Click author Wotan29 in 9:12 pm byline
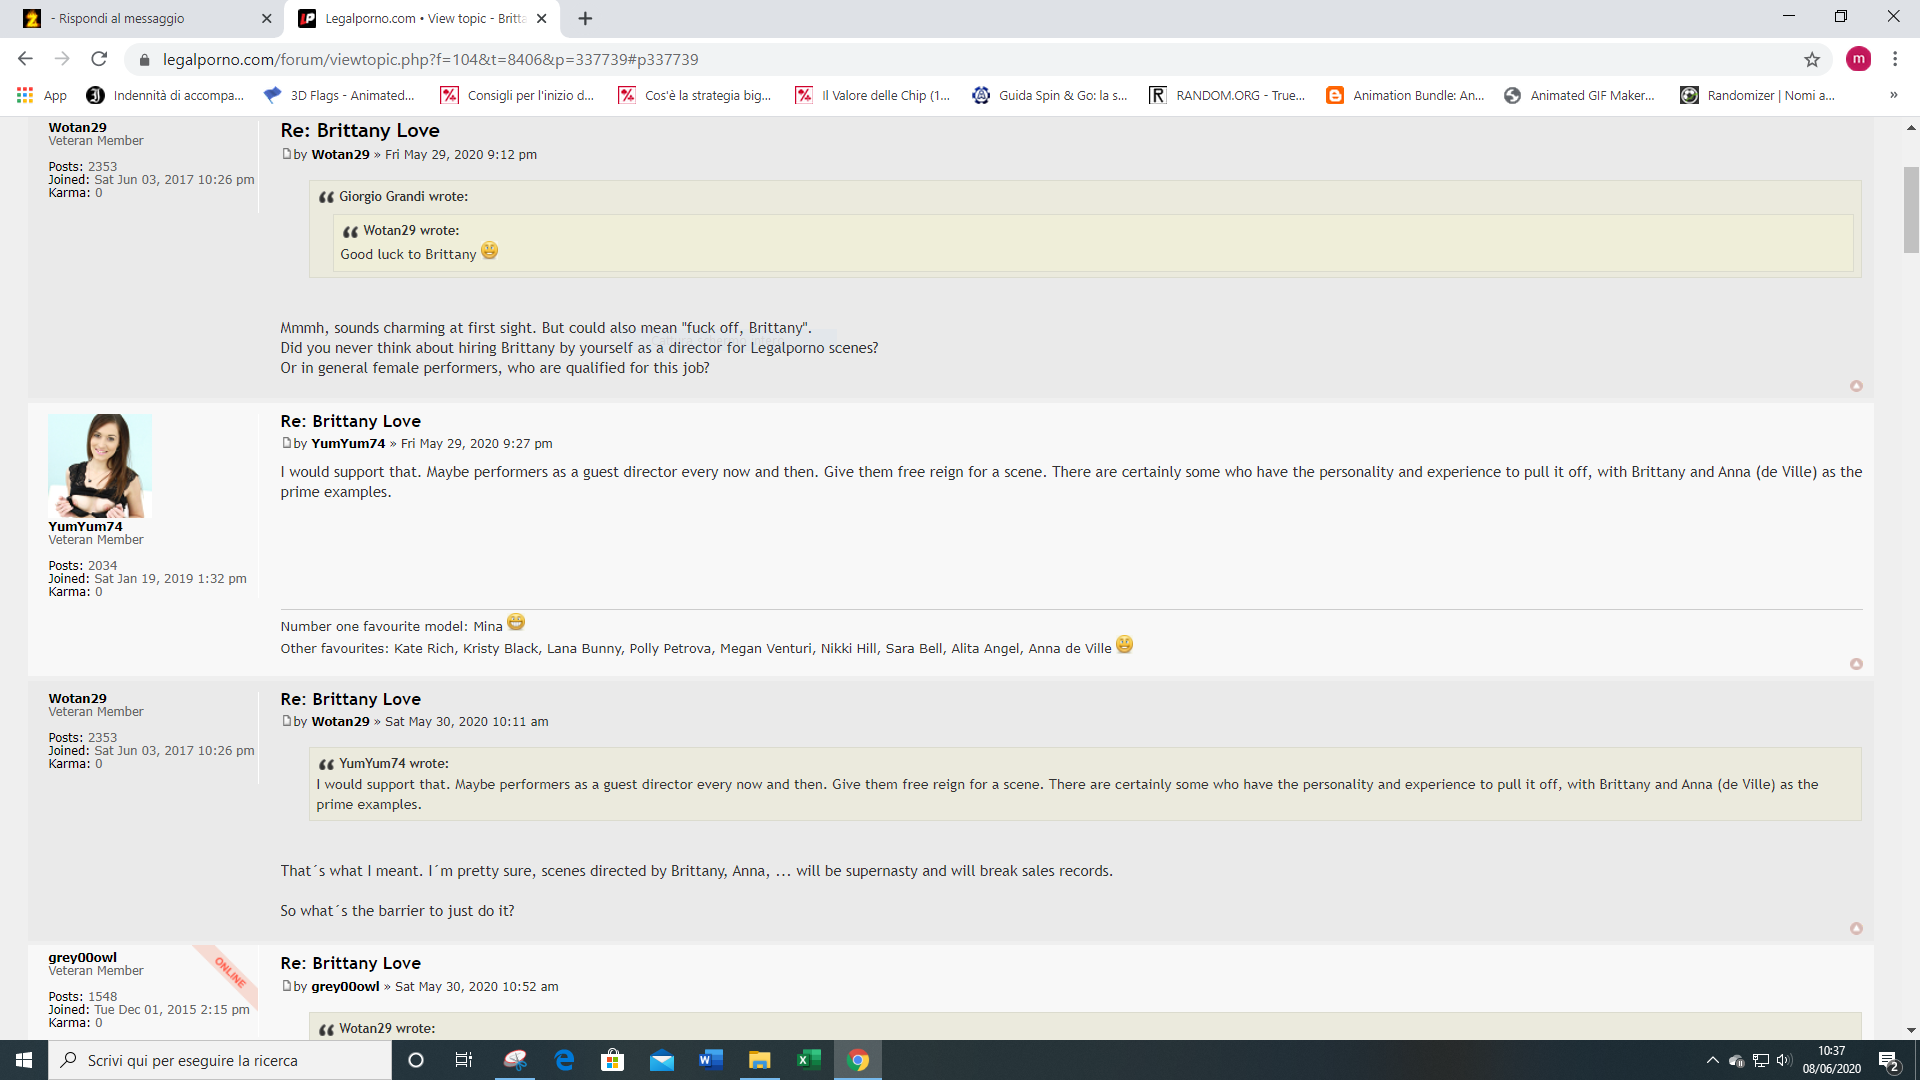Screen dimensions: 1920x1080 [340, 154]
